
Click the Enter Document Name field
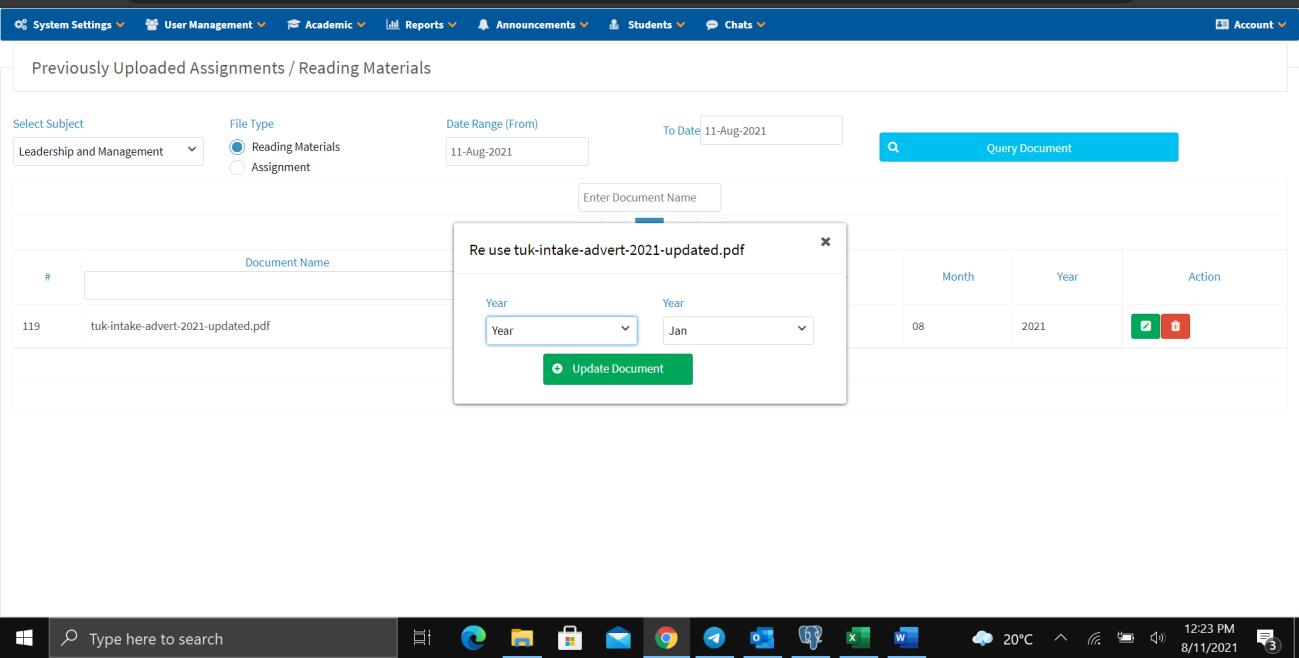point(649,198)
